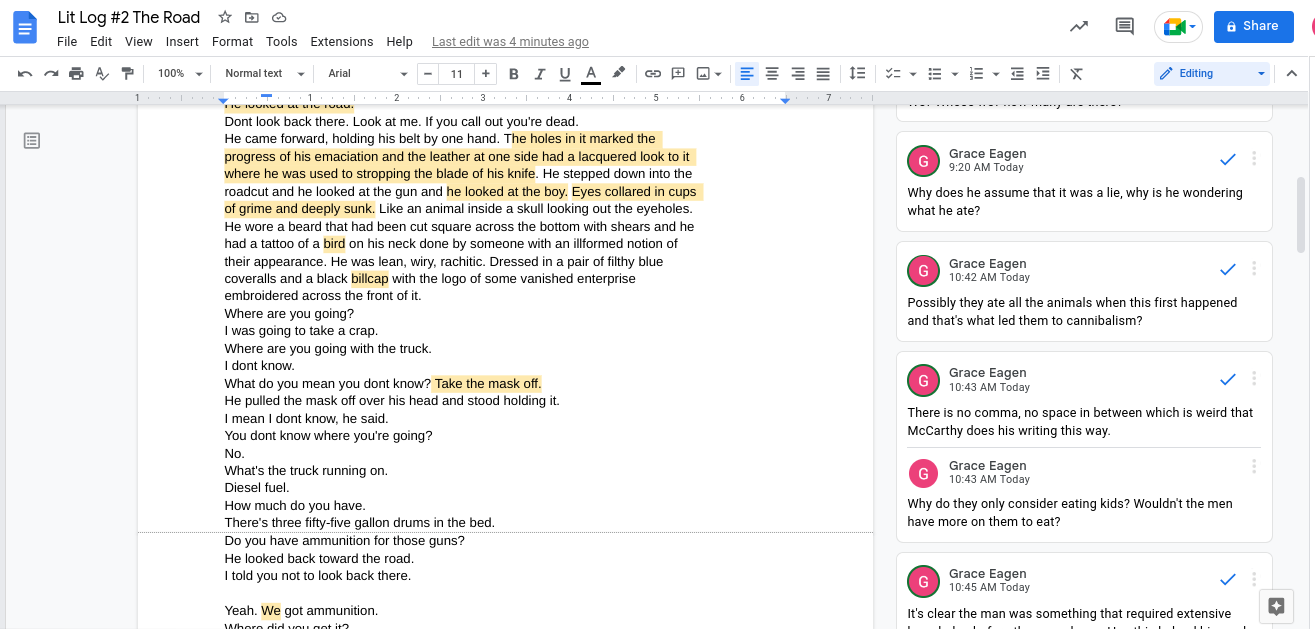Viewport: 1315px width, 629px height.
Task: Click the Print icon in toolbar
Action: pos(76,74)
